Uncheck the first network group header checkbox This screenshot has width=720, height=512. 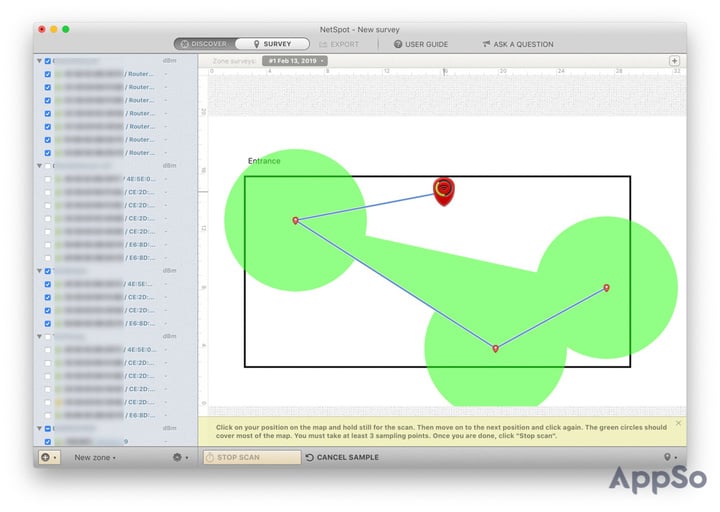[48, 61]
